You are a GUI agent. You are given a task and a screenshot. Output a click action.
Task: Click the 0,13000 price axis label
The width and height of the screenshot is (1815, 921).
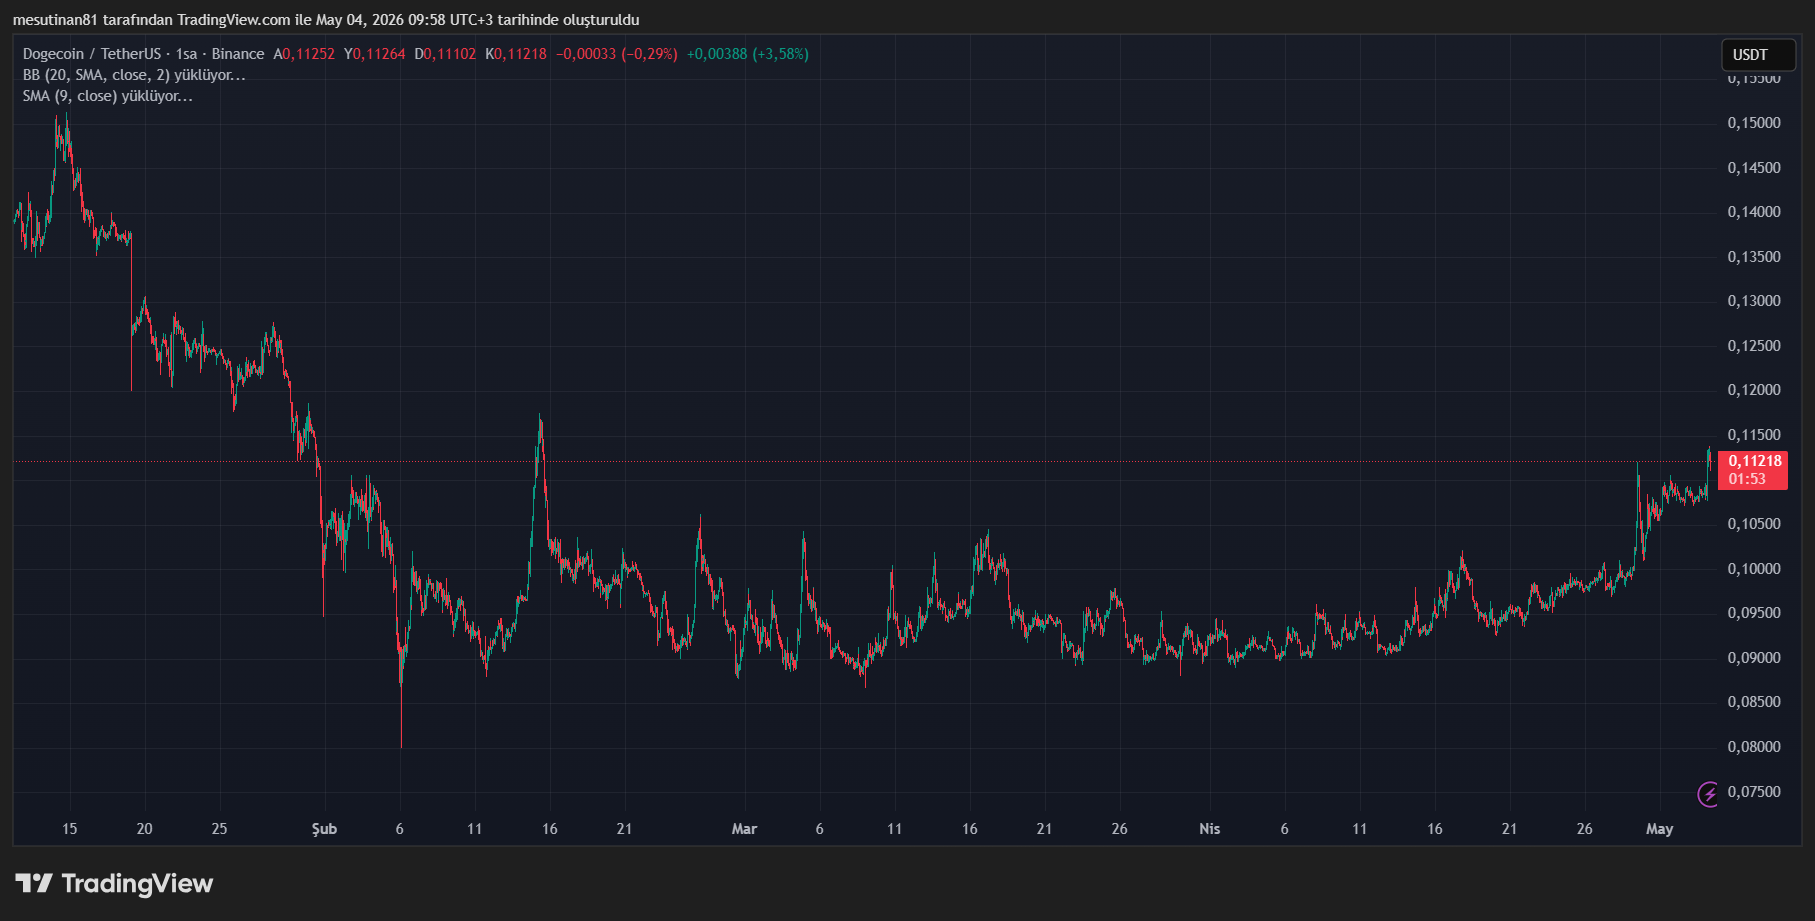(x=1754, y=301)
